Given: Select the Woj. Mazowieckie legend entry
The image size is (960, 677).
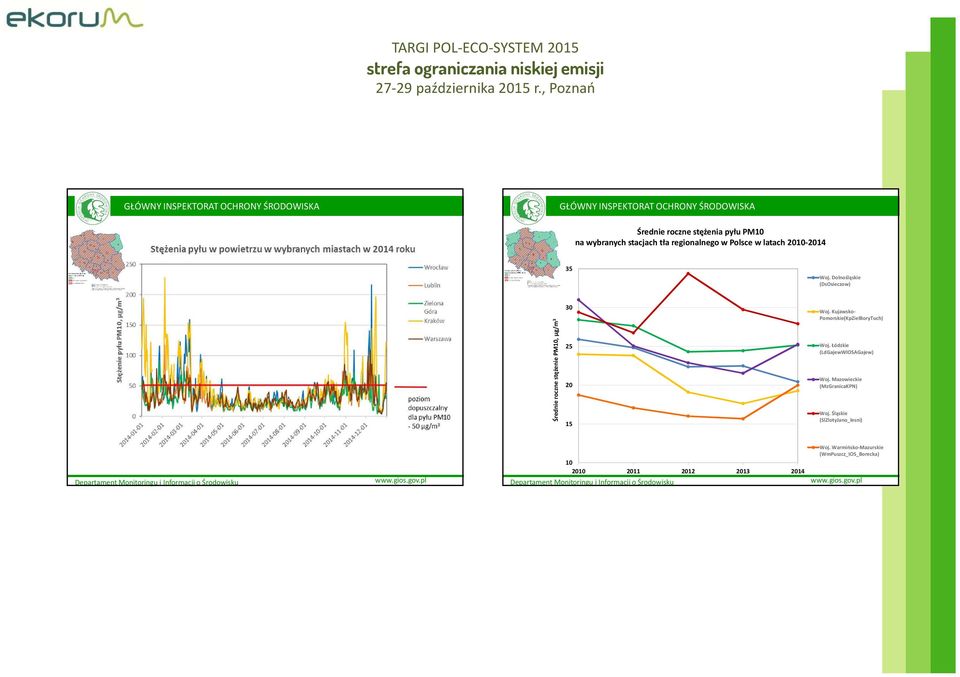Looking at the screenshot, I should (x=834, y=383).
